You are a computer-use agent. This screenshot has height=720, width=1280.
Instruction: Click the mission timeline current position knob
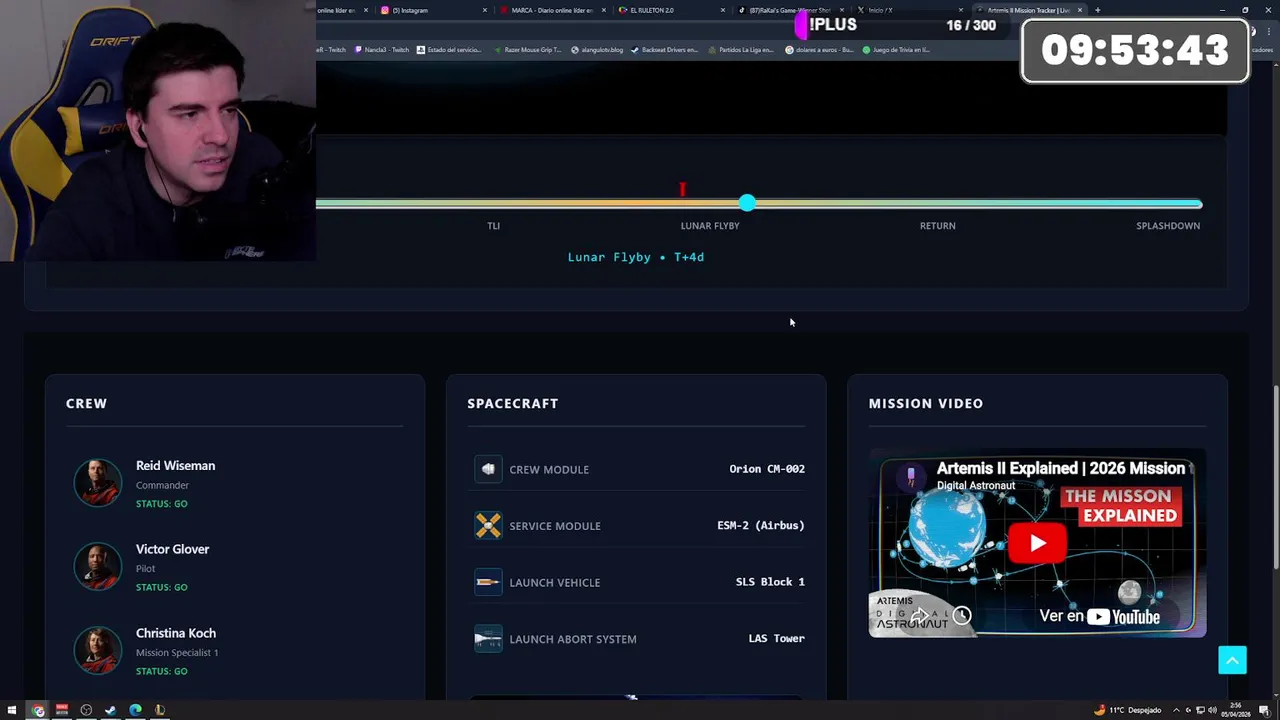coord(747,203)
